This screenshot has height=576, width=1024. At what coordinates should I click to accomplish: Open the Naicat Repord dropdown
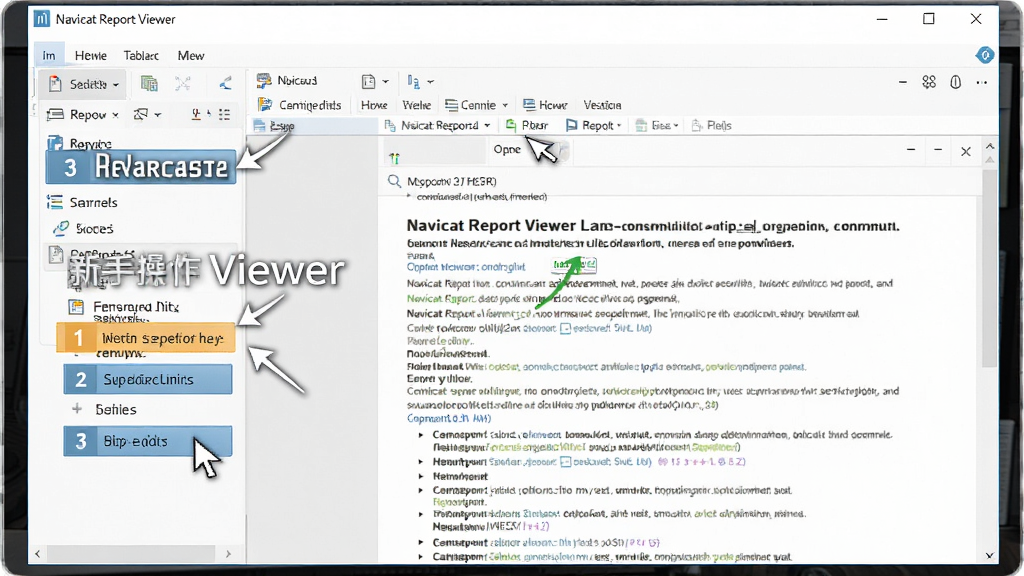coord(437,125)
